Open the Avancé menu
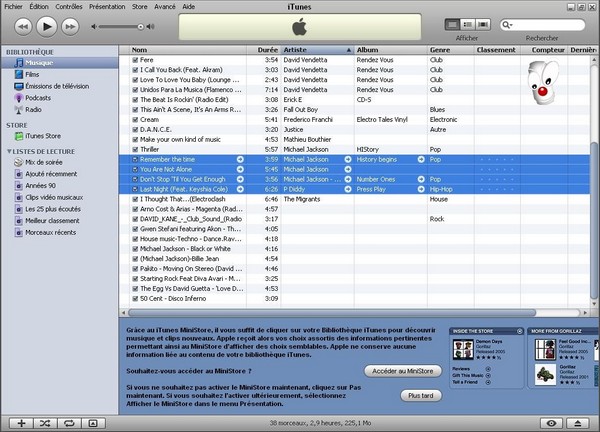 click(x=165, y=7)
